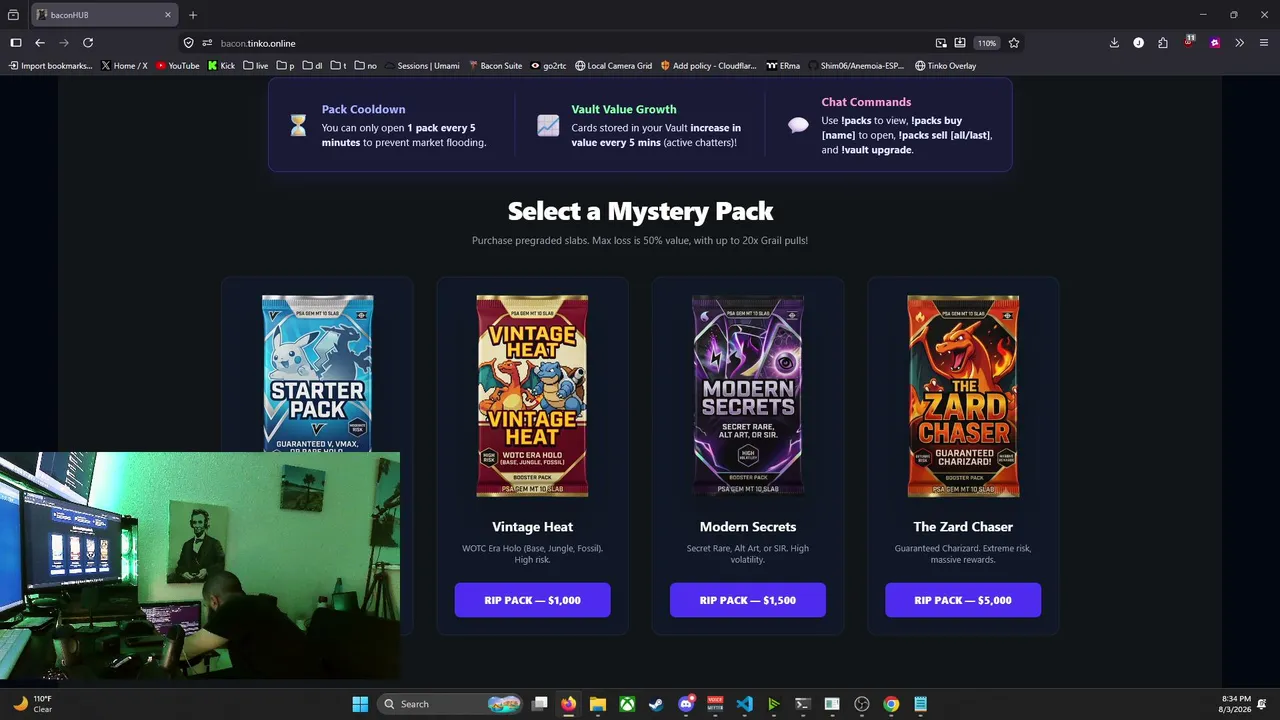The image size is (1280, 720).
Task: Click the Starter Pack card image
Action: point(317,373)
